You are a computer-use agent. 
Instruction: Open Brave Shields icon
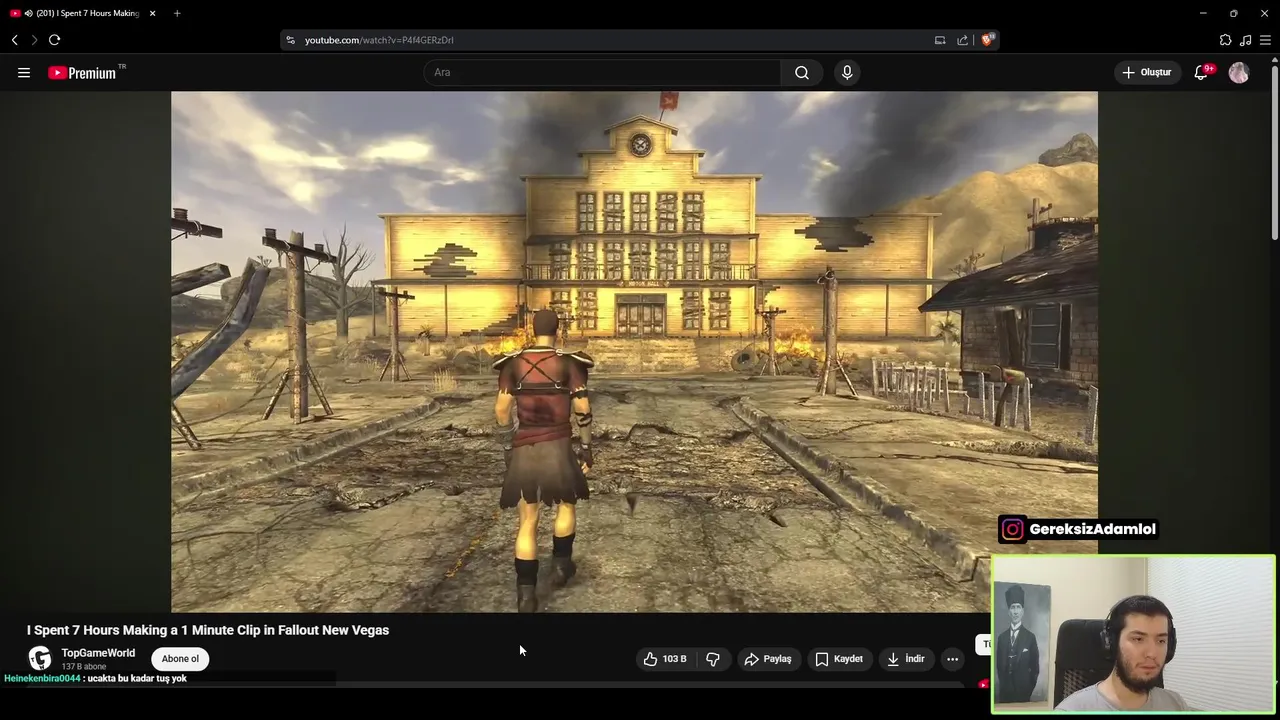[x=987, y=40]
